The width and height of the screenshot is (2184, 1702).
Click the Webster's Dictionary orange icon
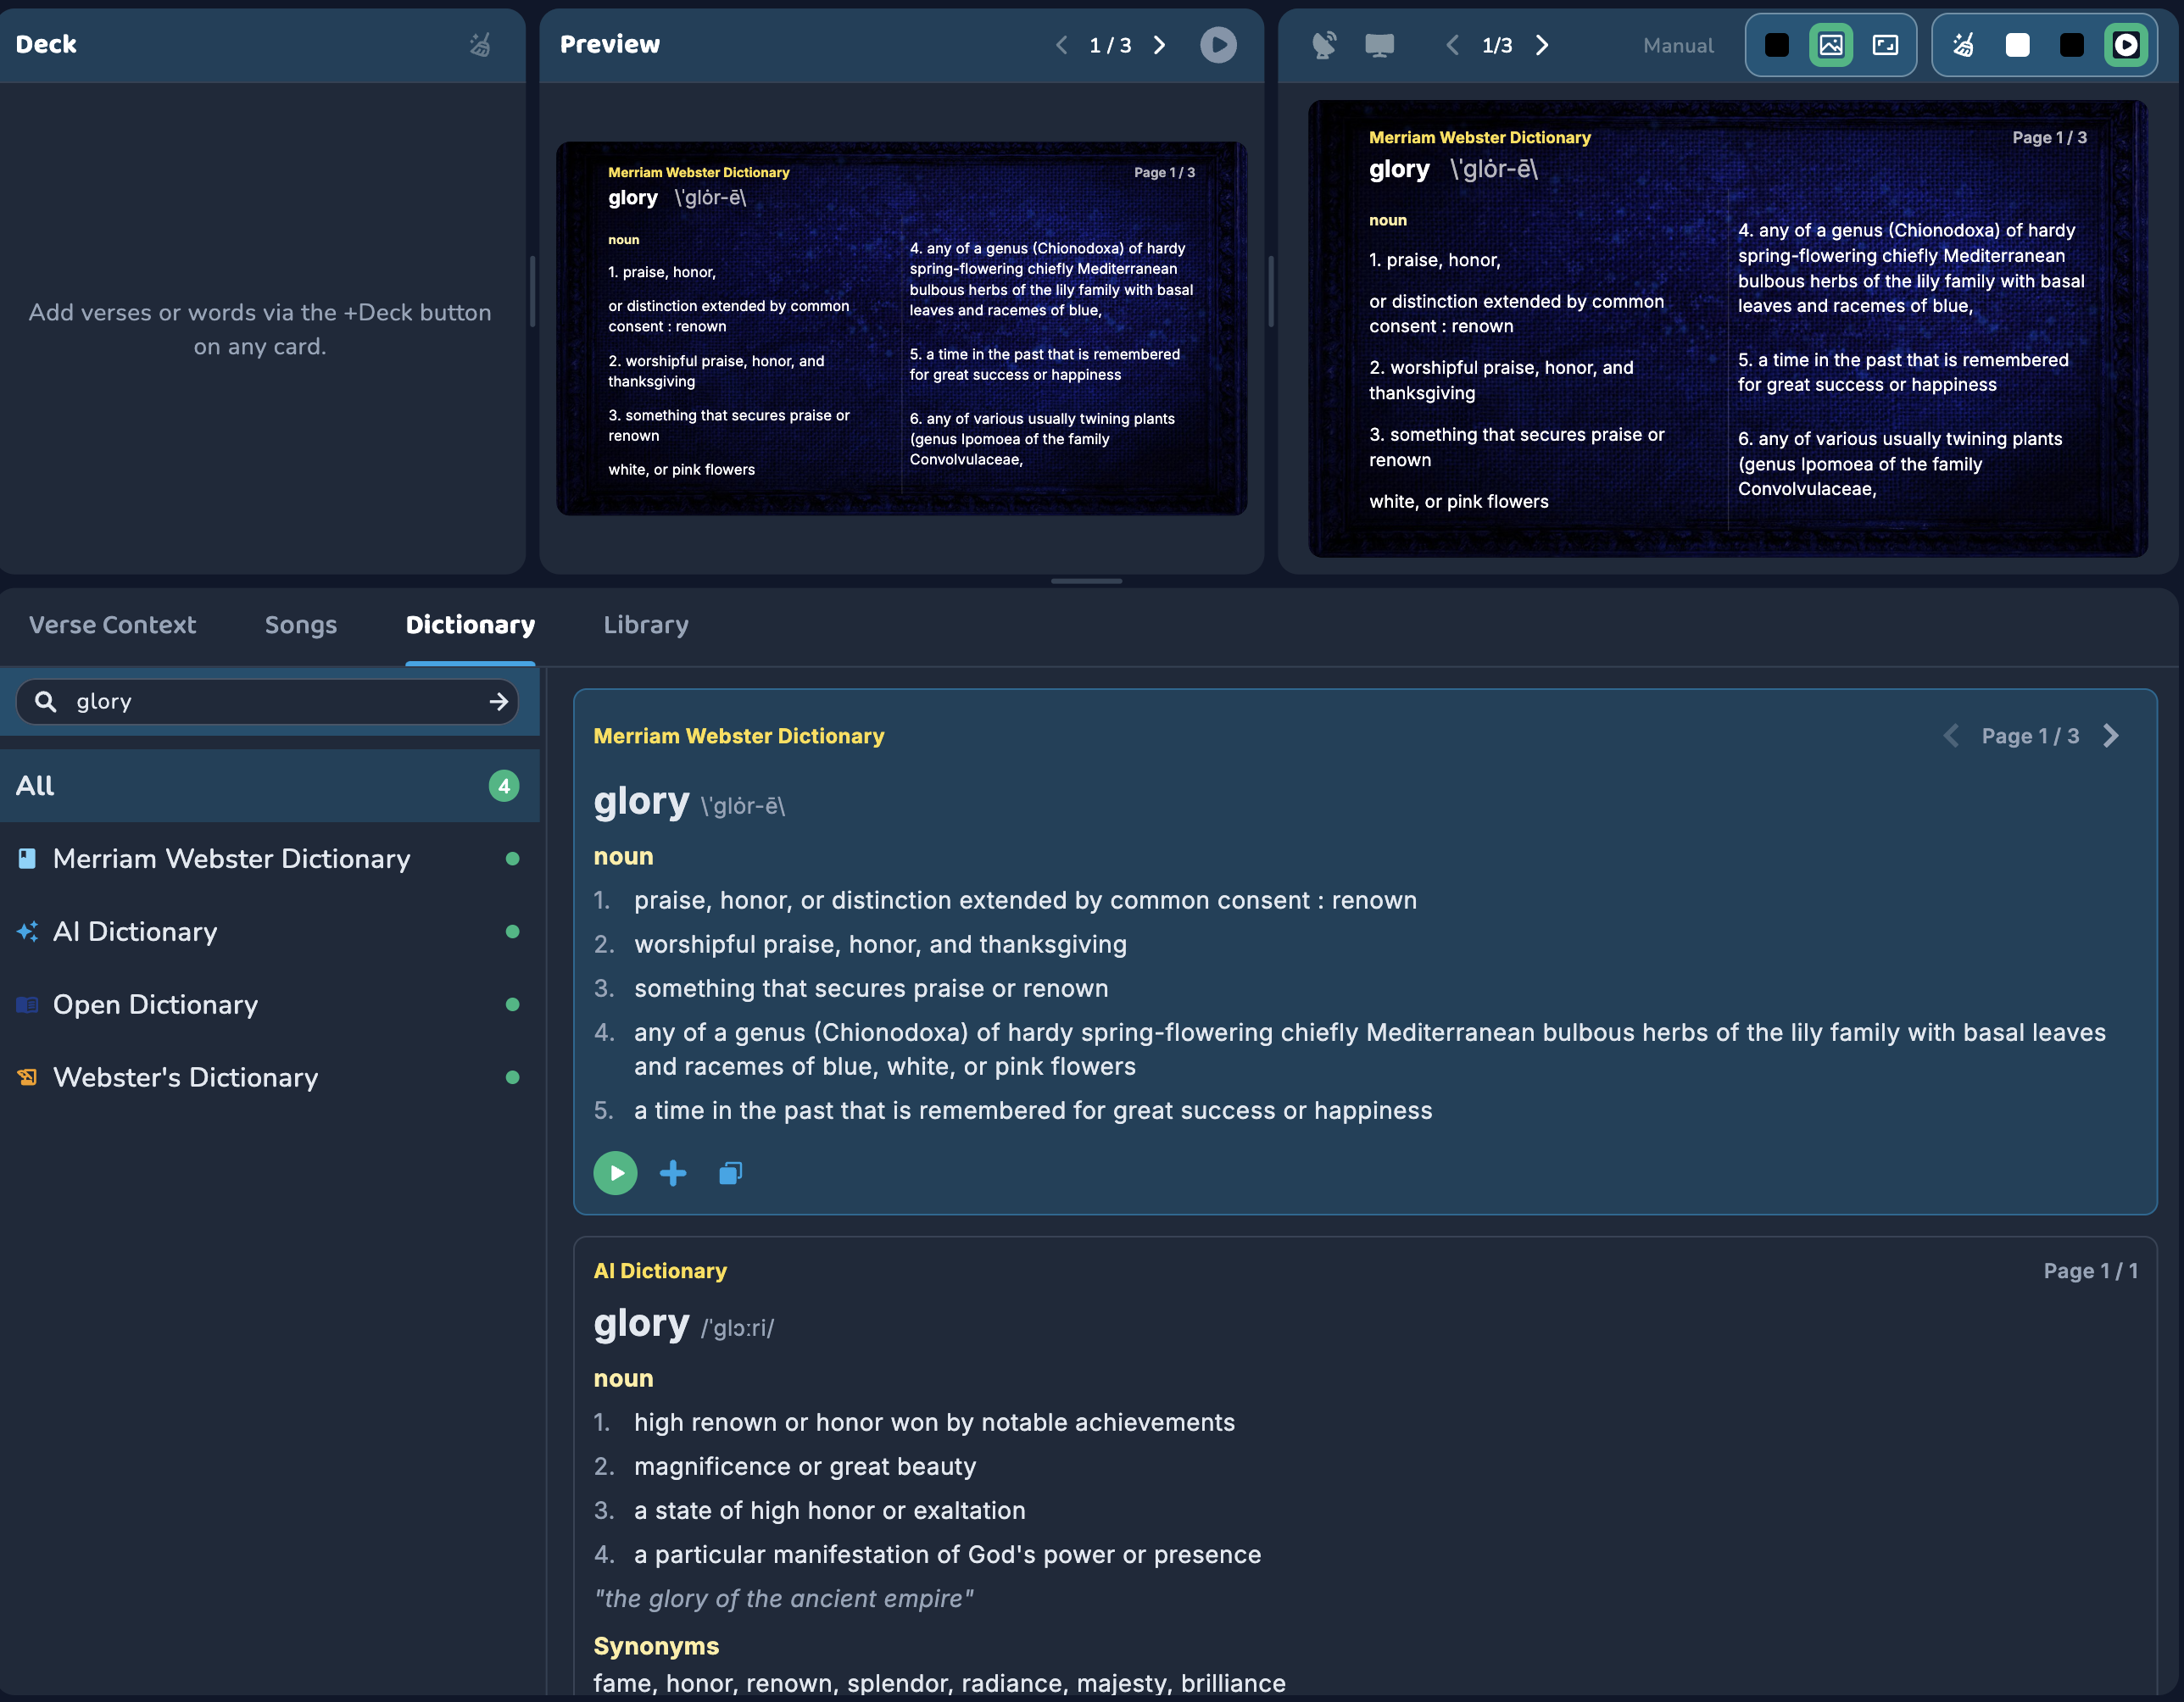(x=27, y=1078)
